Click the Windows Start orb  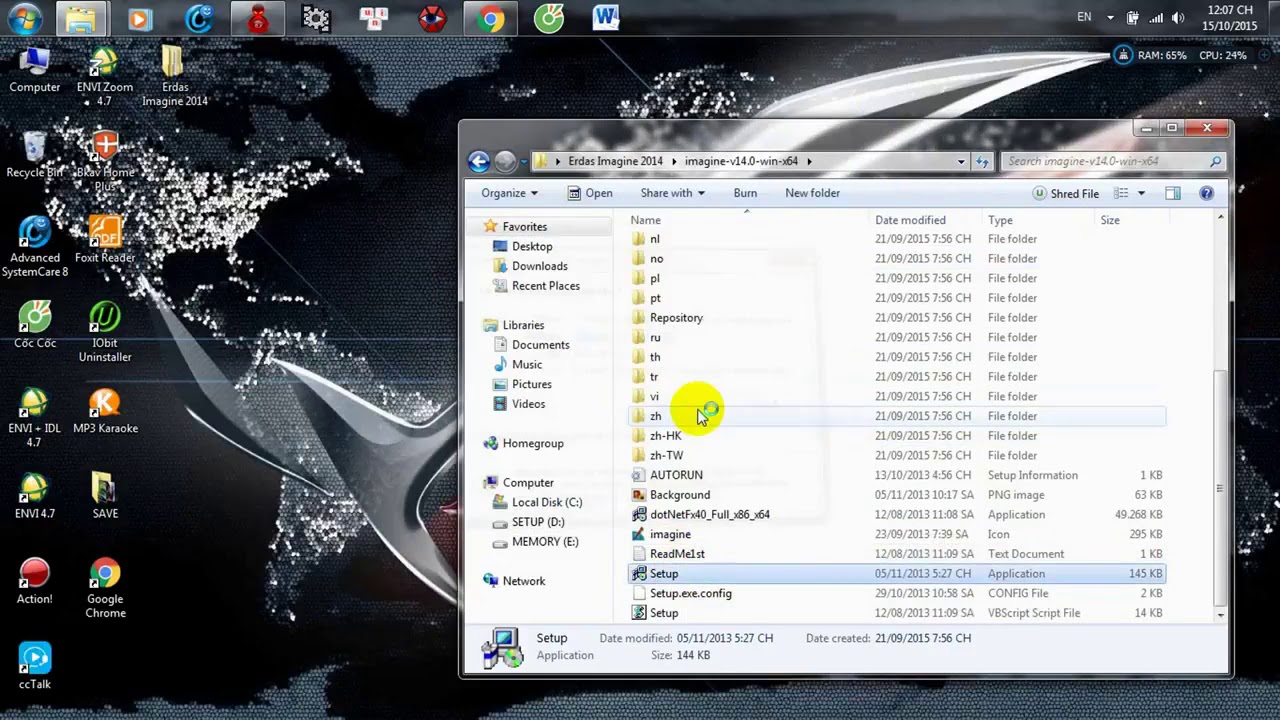pos(24,18)
